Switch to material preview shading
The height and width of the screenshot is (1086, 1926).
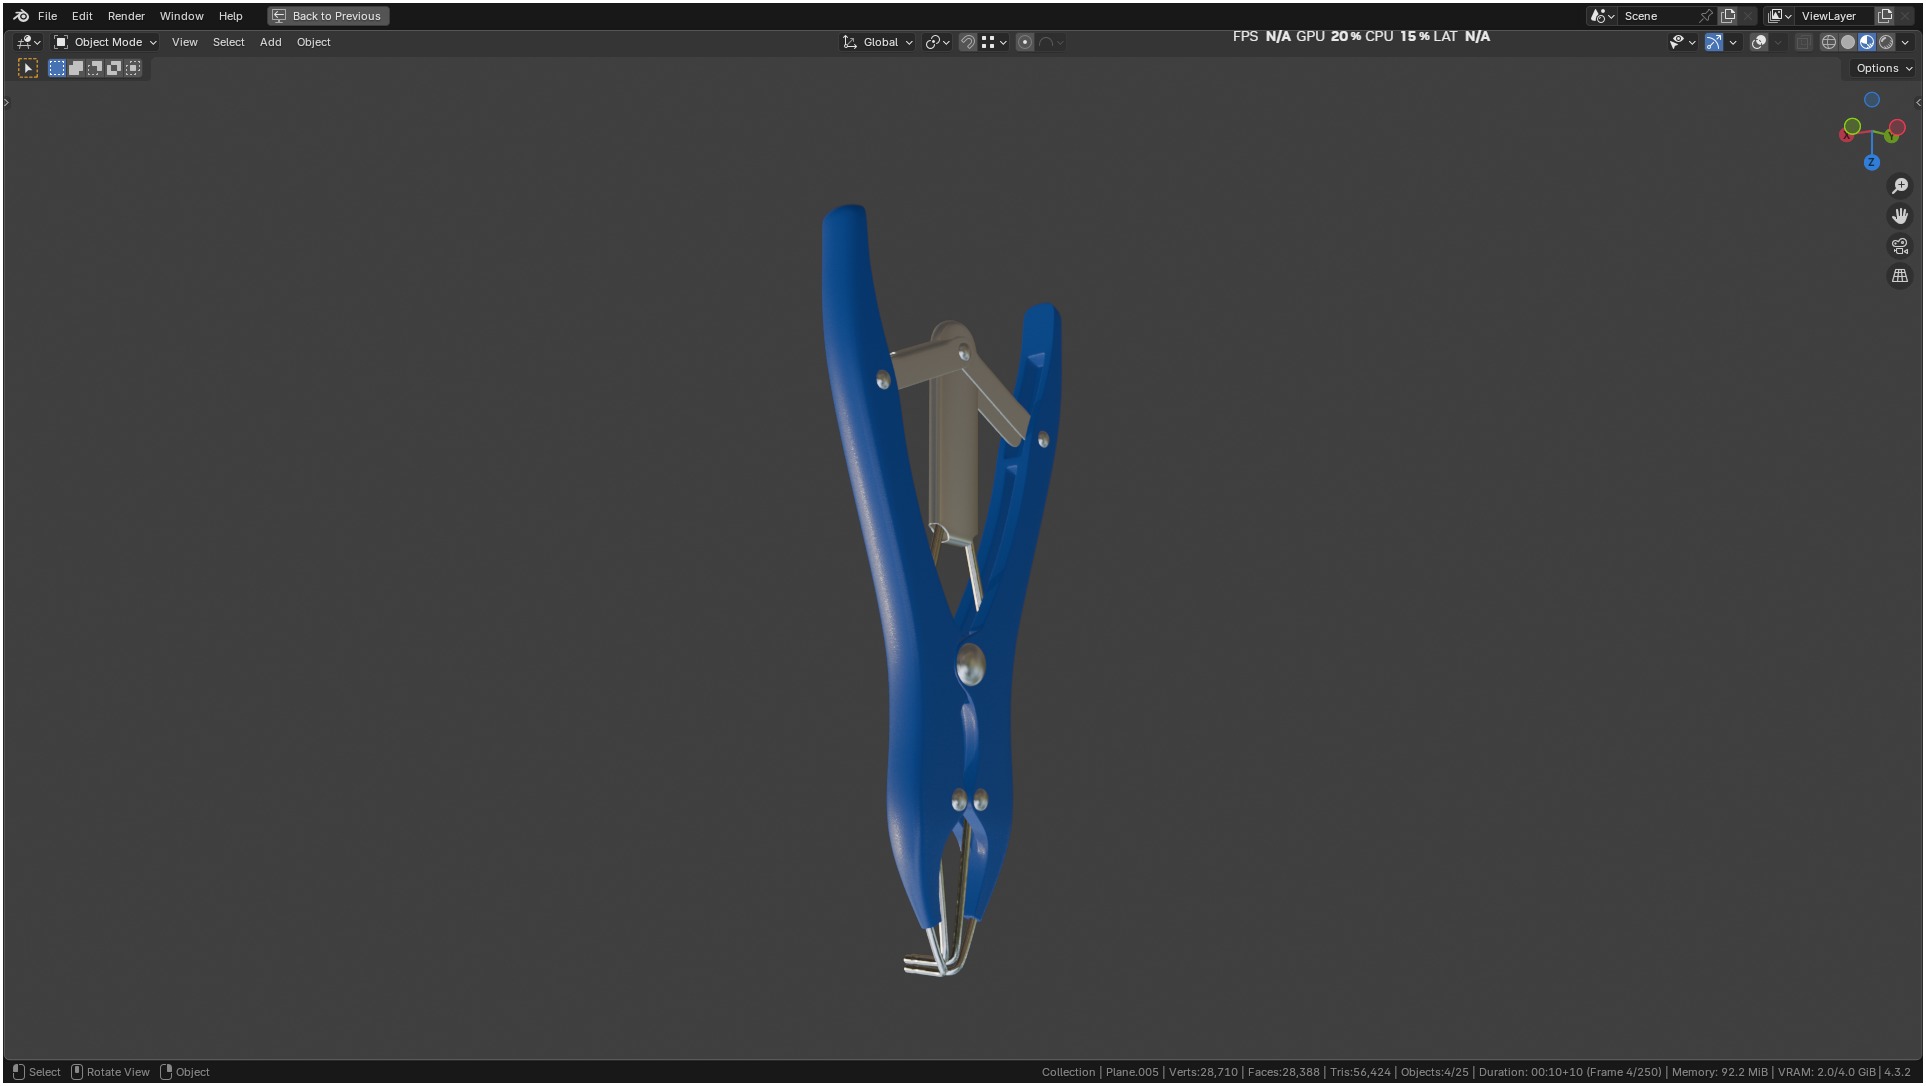click(1867, 42)
